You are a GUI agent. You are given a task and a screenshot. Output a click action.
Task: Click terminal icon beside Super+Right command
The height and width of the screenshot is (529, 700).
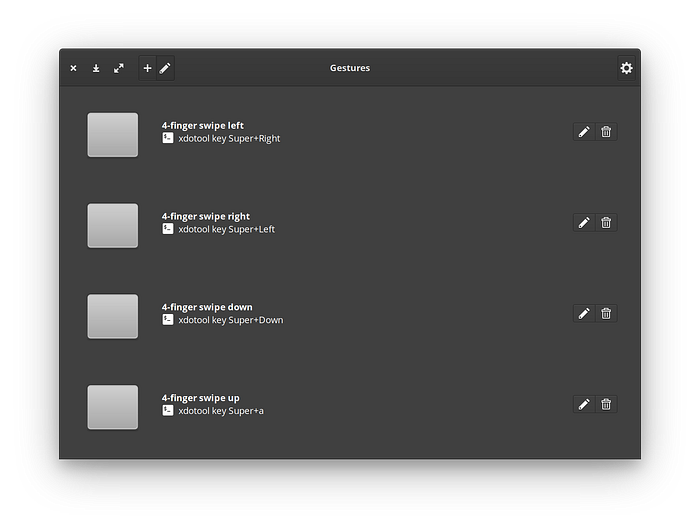(168, 138)
